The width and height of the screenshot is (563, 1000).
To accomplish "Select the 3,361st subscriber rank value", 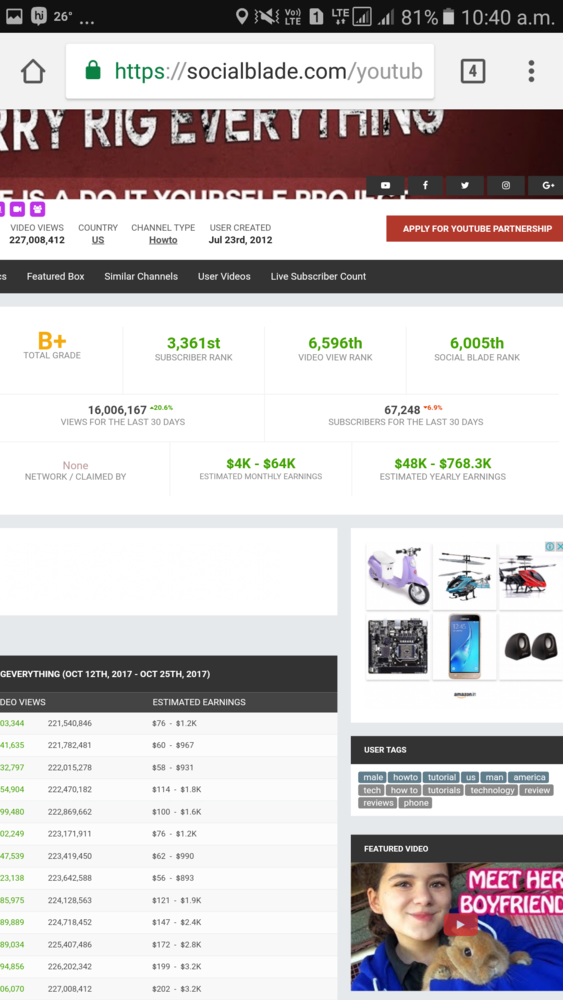I will pos(194,343).
